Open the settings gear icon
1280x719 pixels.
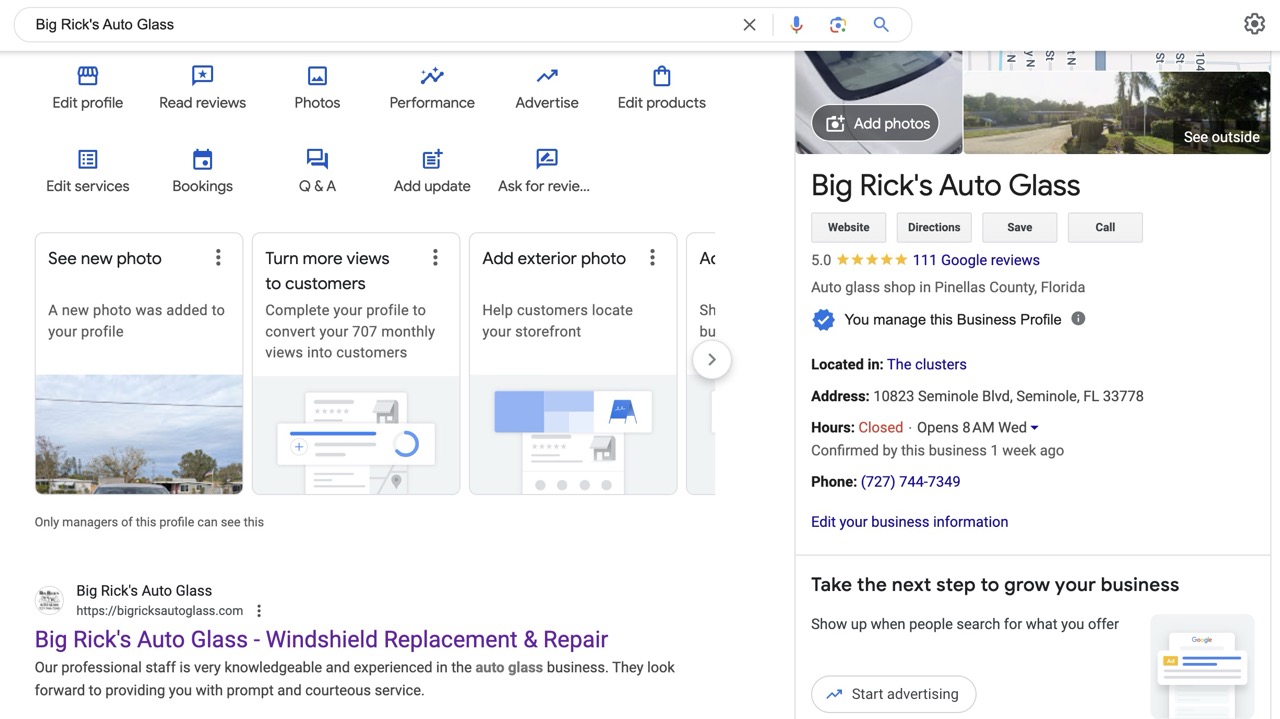point(1254,24)
